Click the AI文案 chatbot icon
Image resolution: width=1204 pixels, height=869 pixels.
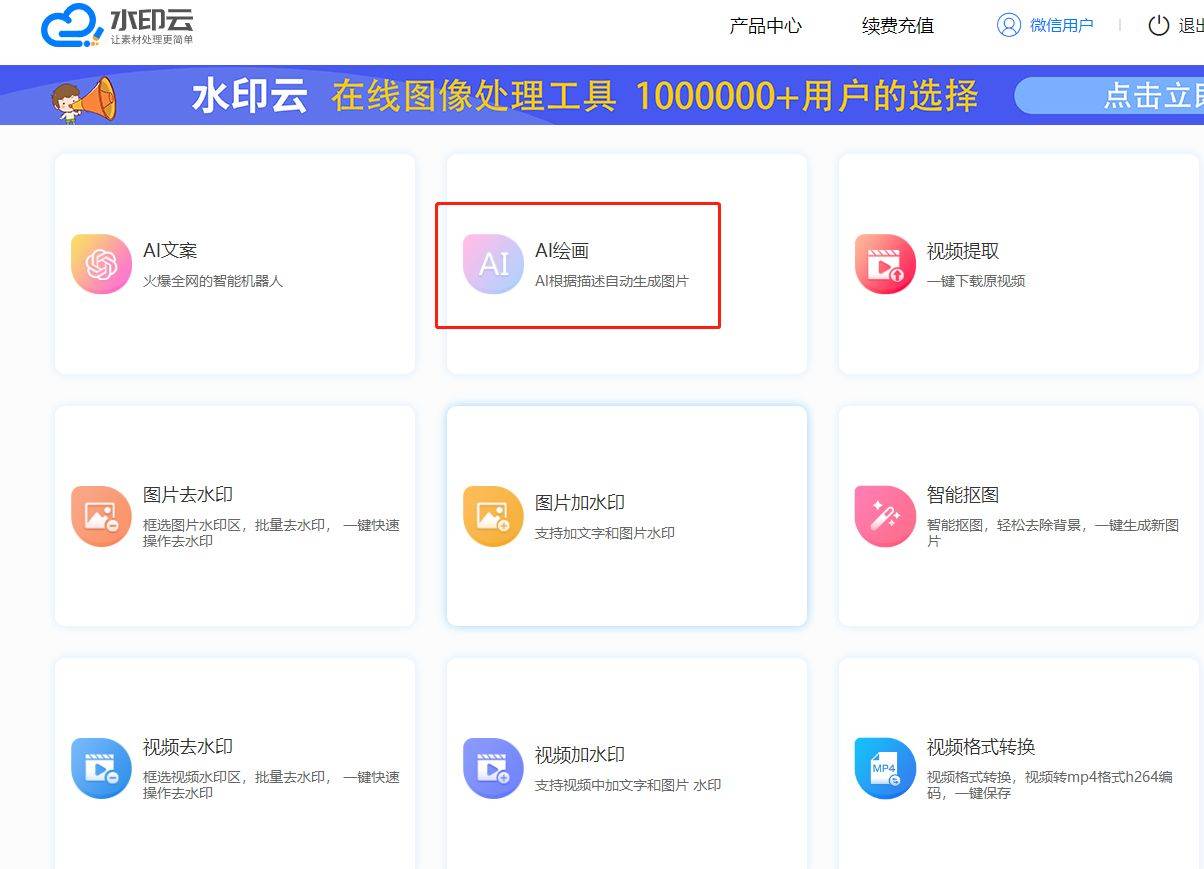click(101, 264)
